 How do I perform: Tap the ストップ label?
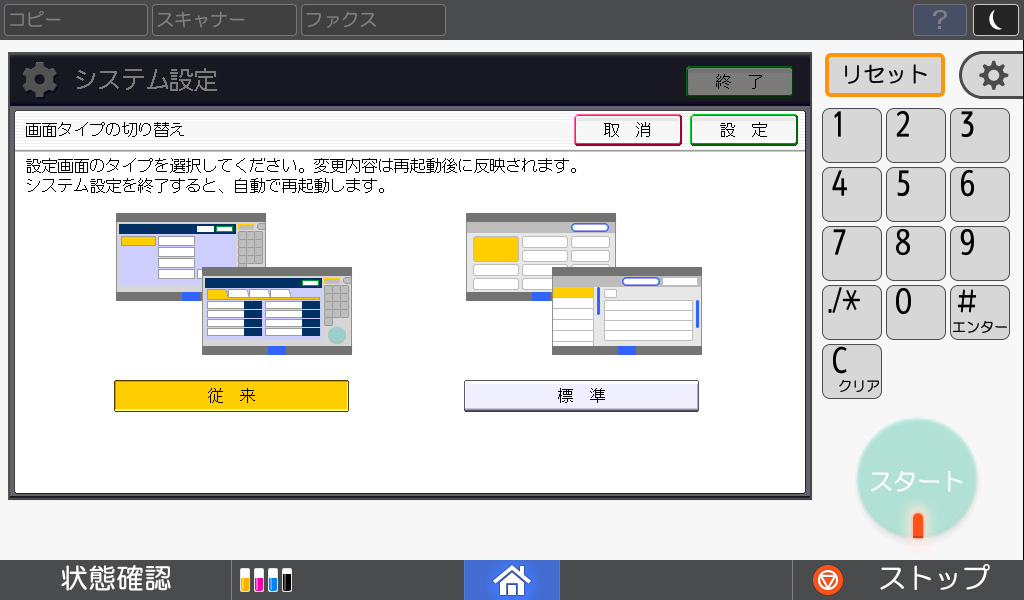(x=934, y=580)
